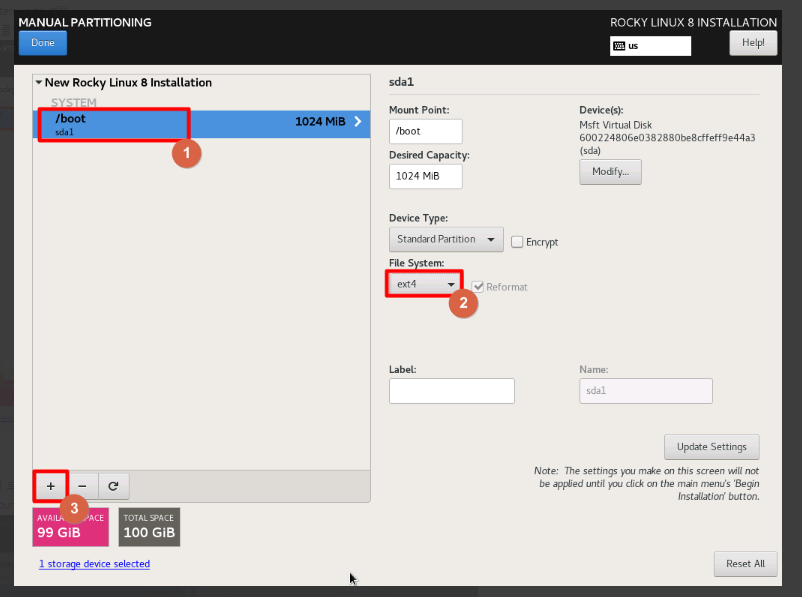
Task: Click MANUAL PARTITIONING title text
Action: [85, 23]
